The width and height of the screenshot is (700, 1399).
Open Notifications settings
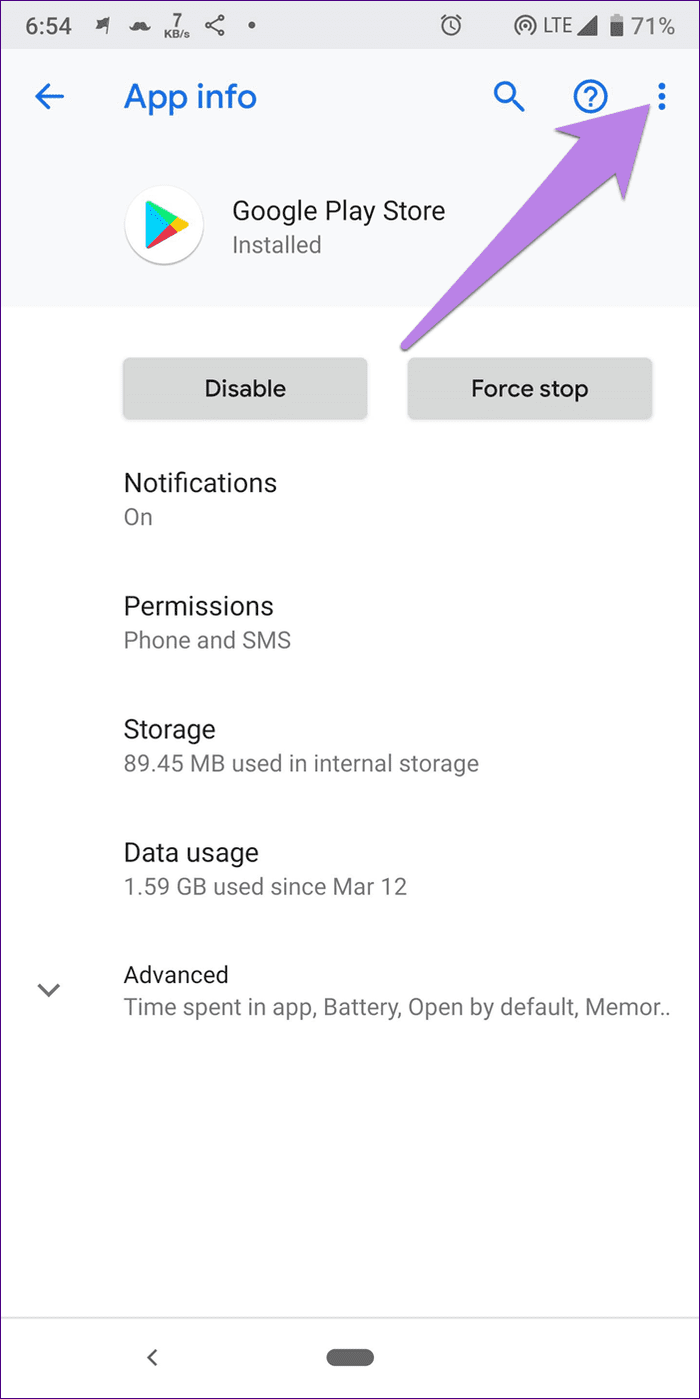pyautogui.click(x=200, y=498)
